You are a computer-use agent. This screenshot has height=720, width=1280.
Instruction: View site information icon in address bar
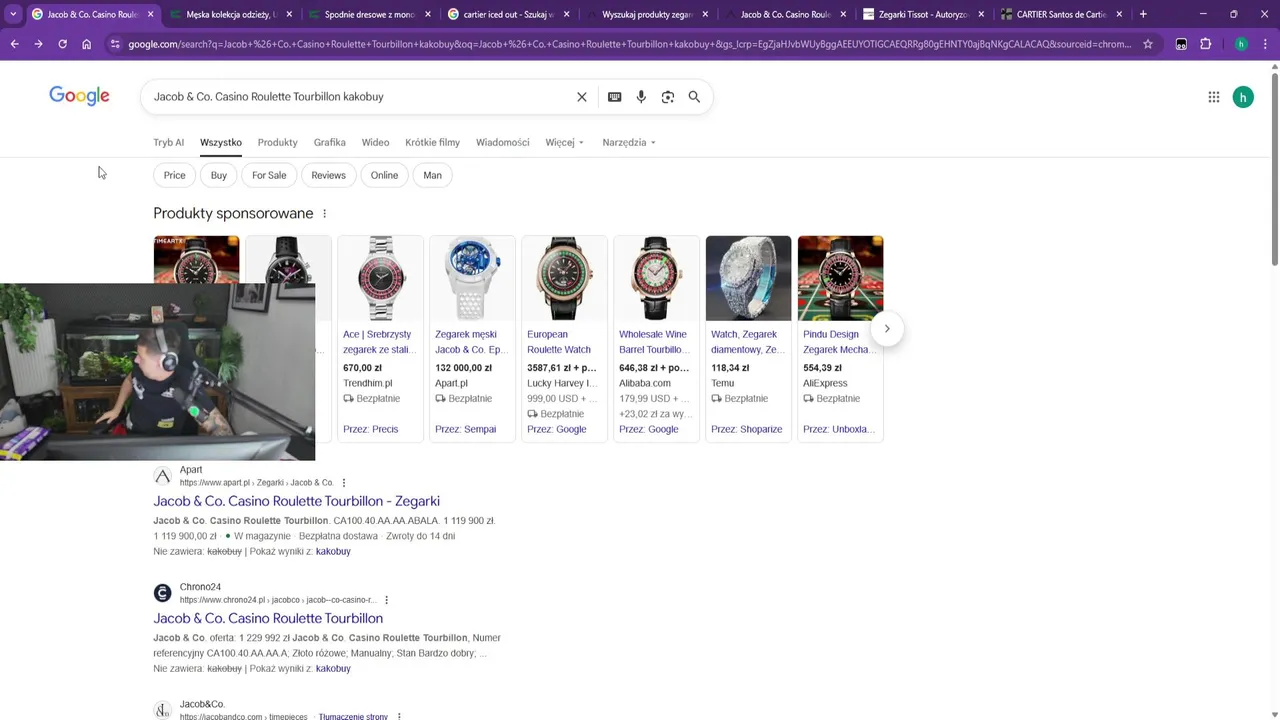[115, 44]
